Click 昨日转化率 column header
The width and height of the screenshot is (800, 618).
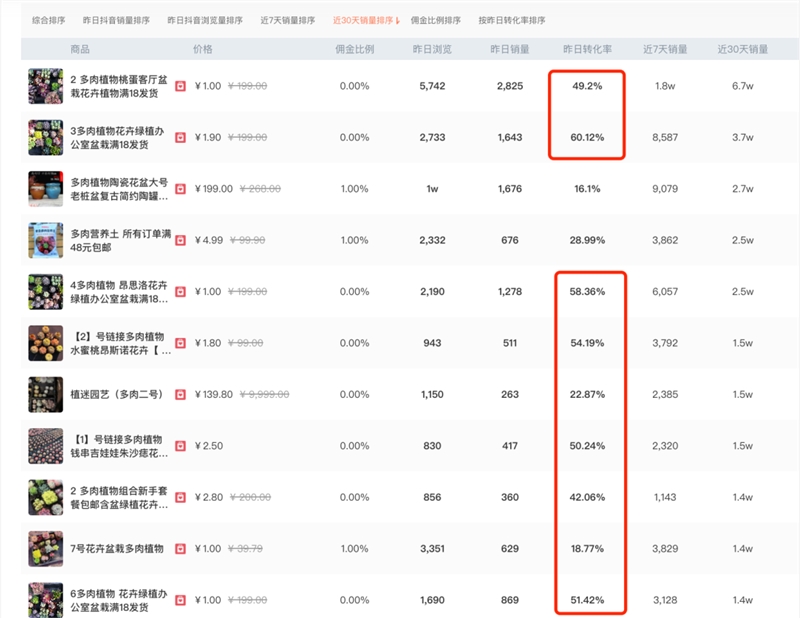pyautogui.click(x=587, y=50)
